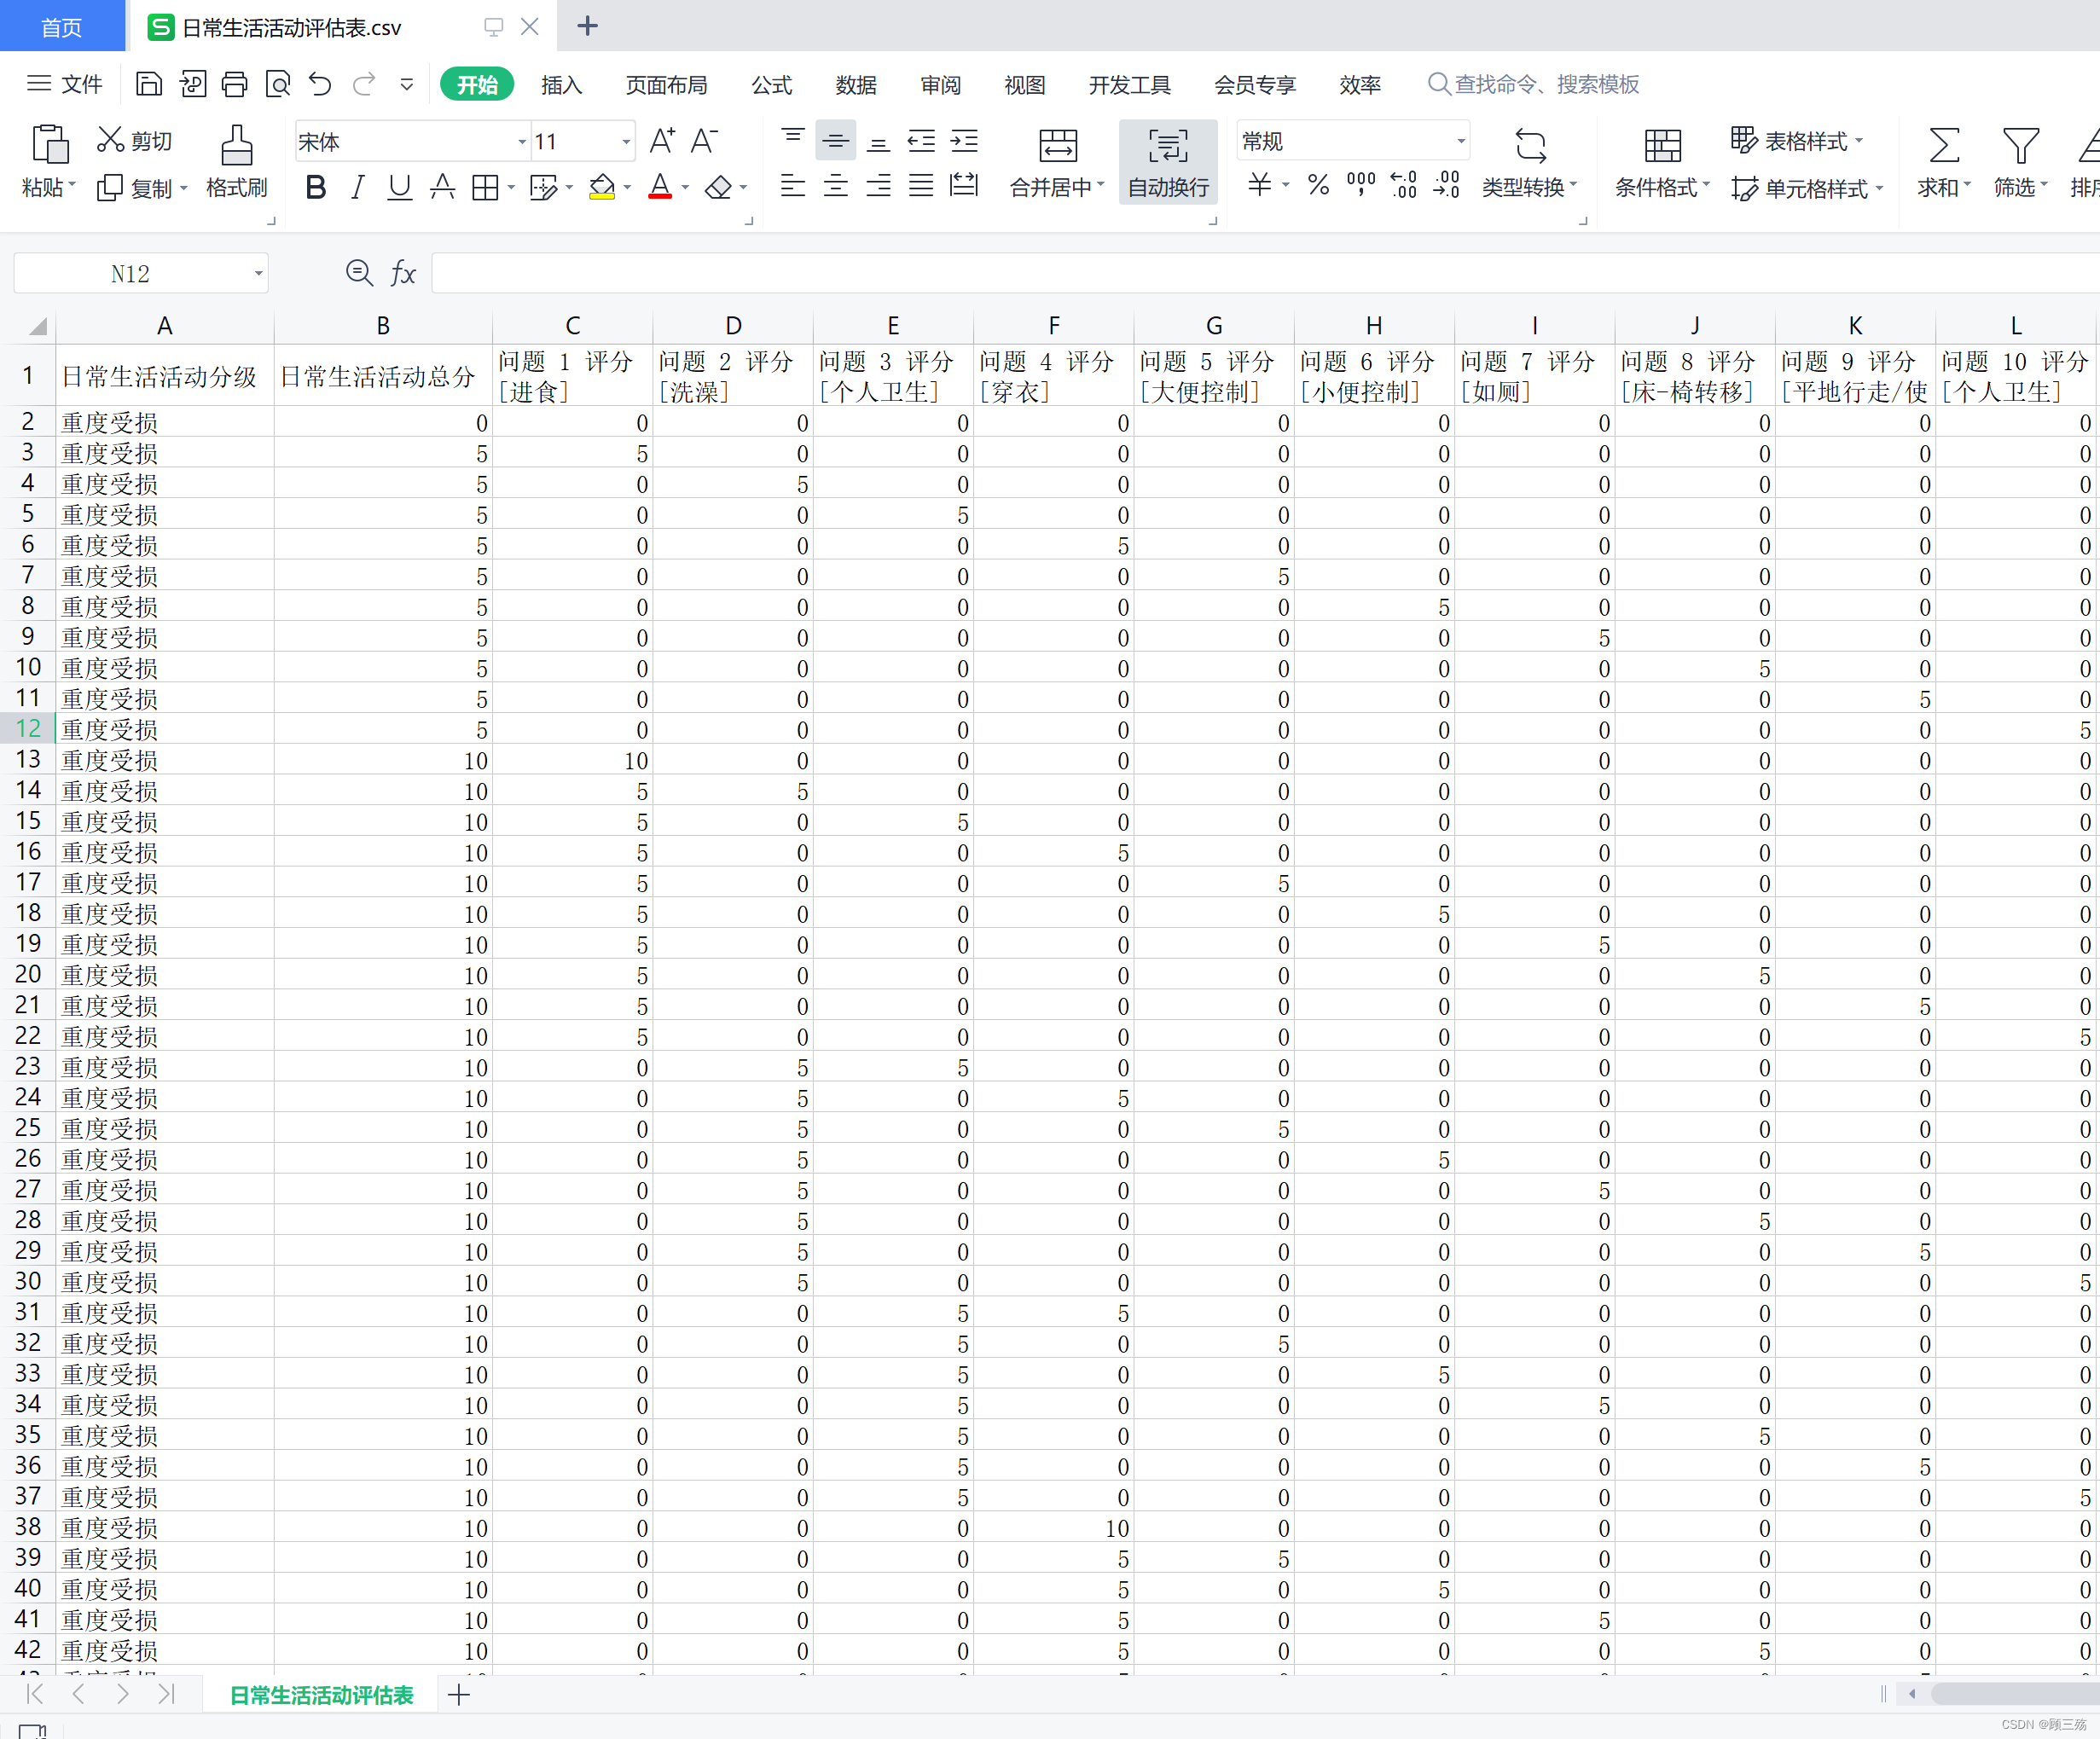Click the Filter (筛选) funnel icon
The height and width of the screenshot is (1739, 2100).
pyautogui.click(x=2020, y=146)
